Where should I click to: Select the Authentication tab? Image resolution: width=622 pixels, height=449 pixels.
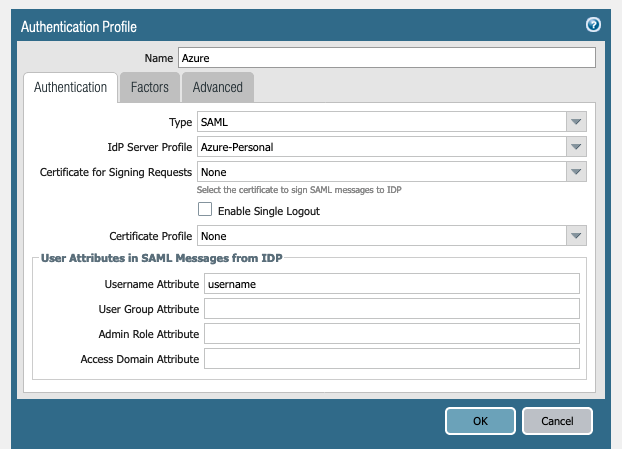click(71, 87)
